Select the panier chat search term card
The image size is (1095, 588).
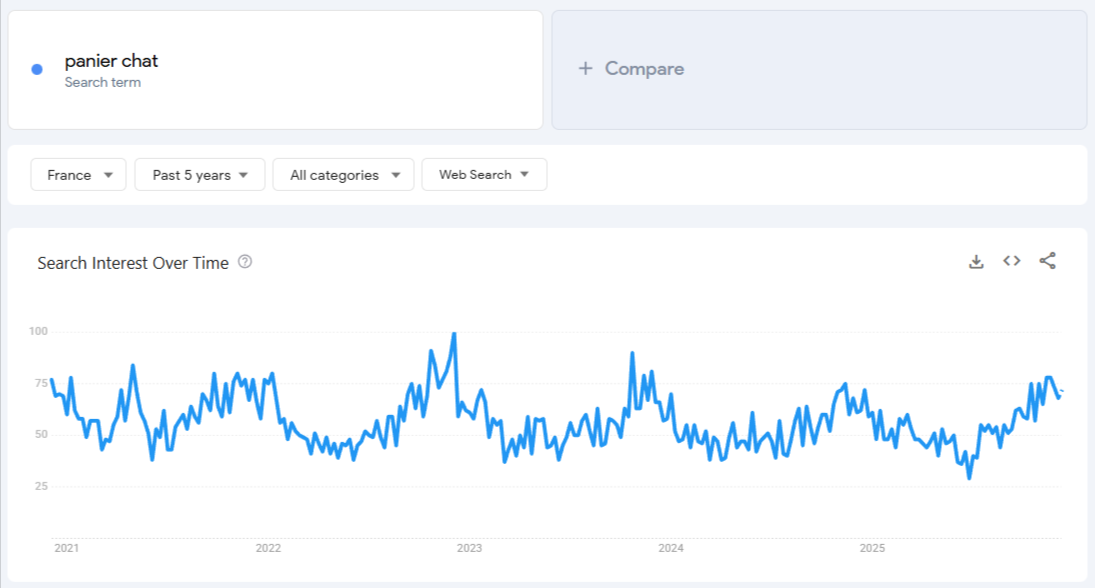click(x=273, y=69)
